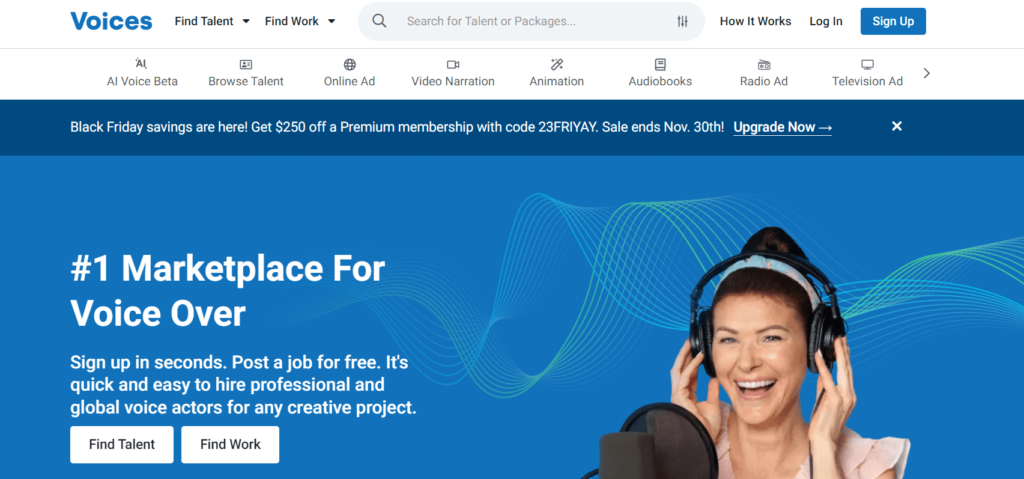This screenshot has height=479, width=1024.
Task: Open the Find Talent menu
Action: tap(212, 21)
